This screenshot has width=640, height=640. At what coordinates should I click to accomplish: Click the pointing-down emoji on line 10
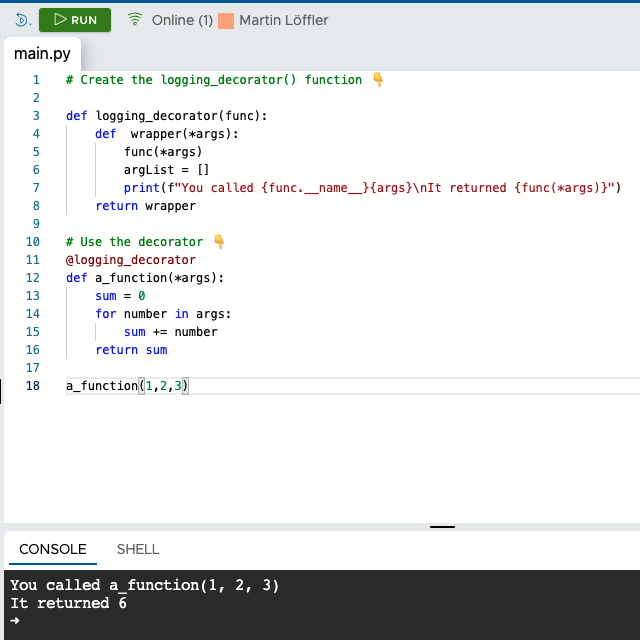click(x=219, y=241)
